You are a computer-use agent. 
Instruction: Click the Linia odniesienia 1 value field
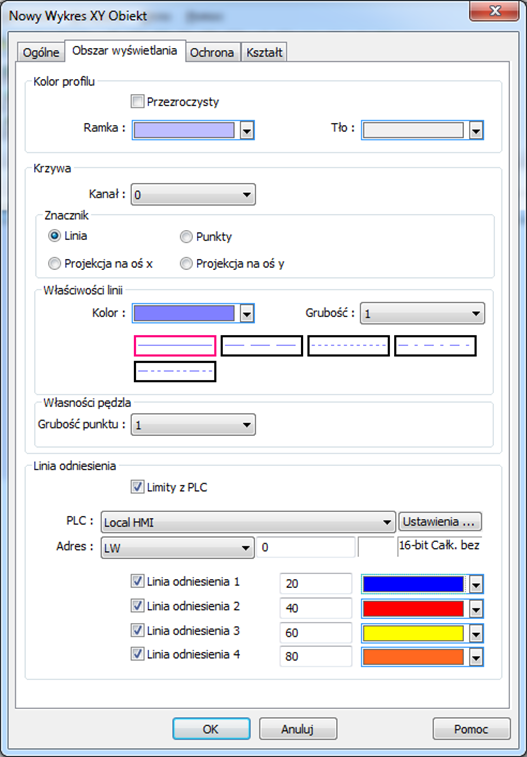click(316, 584)
